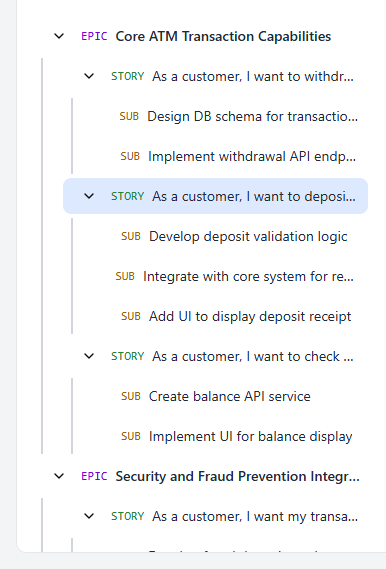This screenshot has width=386, height=569.
Task: Open story 'As a customer, I want to withdr...'
Action: tap(253, 76)
